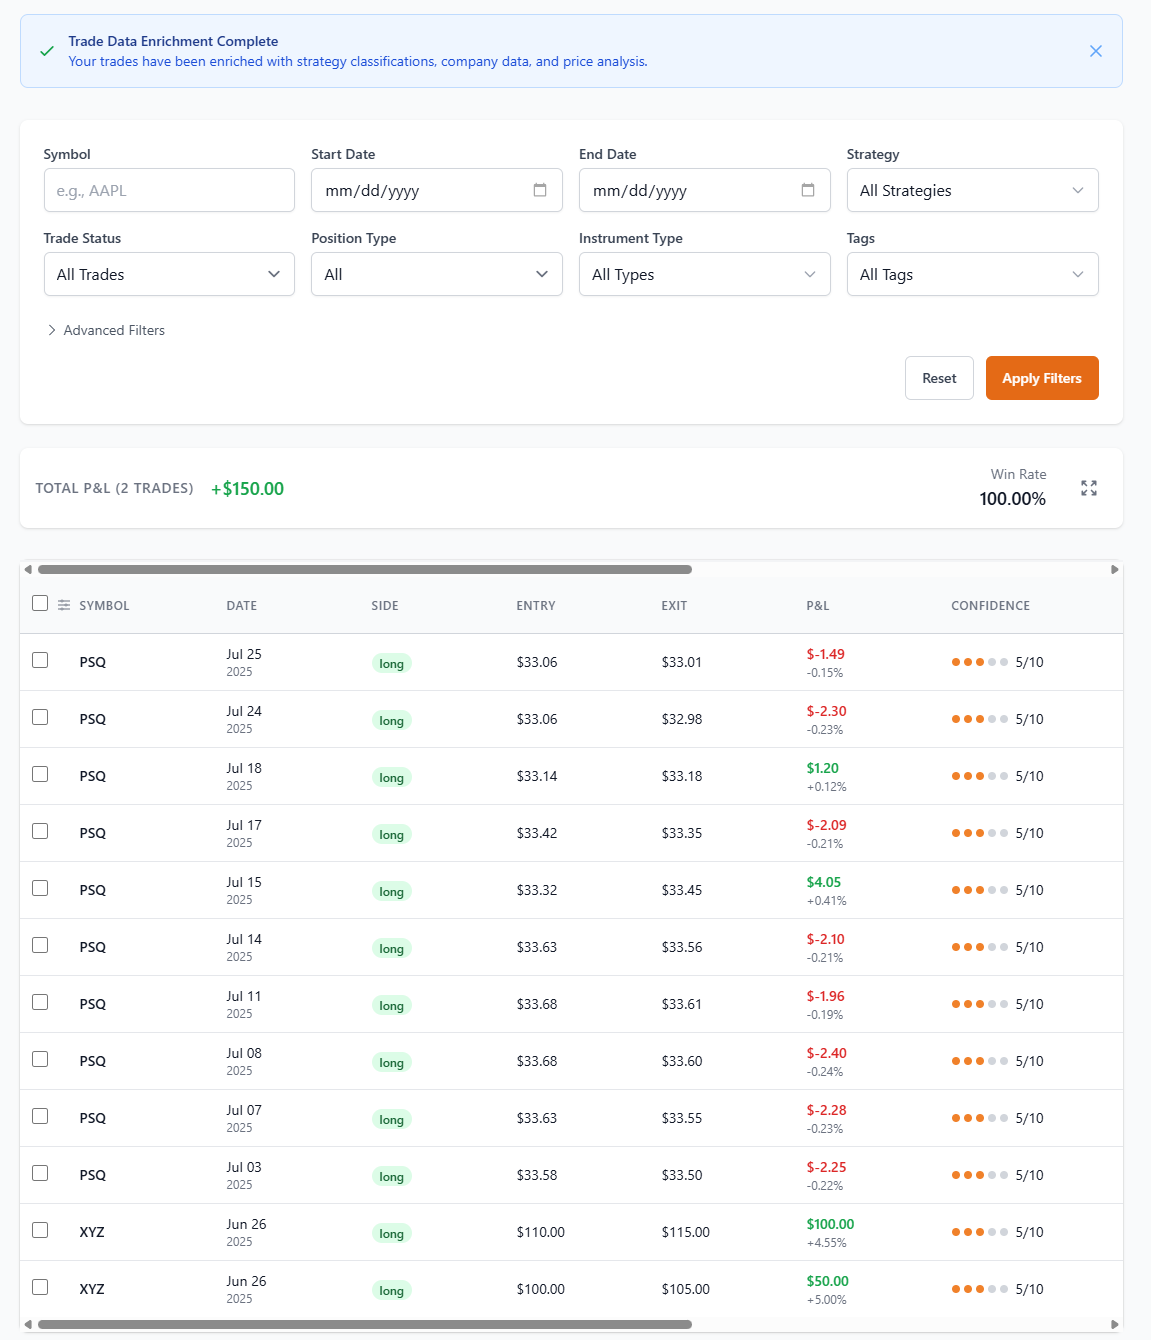Click the expand fullscreen icon beside Win Rate
Viewport: 1151px width, 1340px height.
coord(1088,488)
